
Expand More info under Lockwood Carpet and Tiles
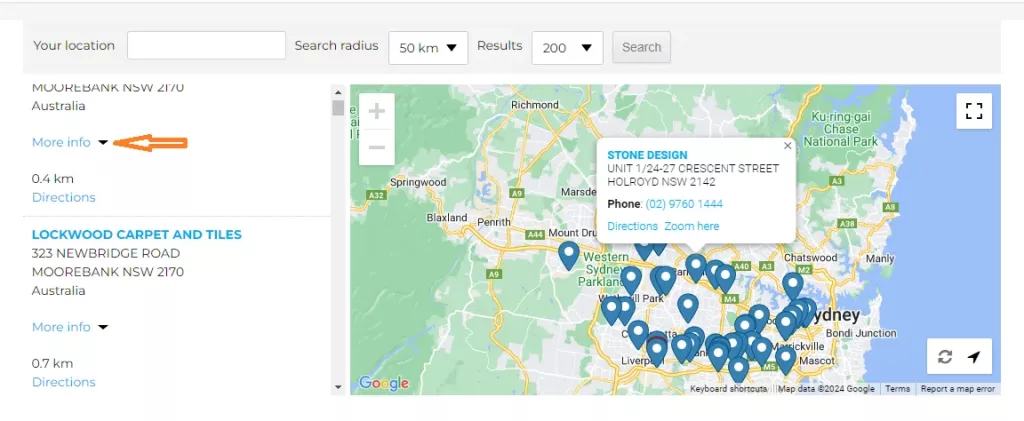click(61, 327)
